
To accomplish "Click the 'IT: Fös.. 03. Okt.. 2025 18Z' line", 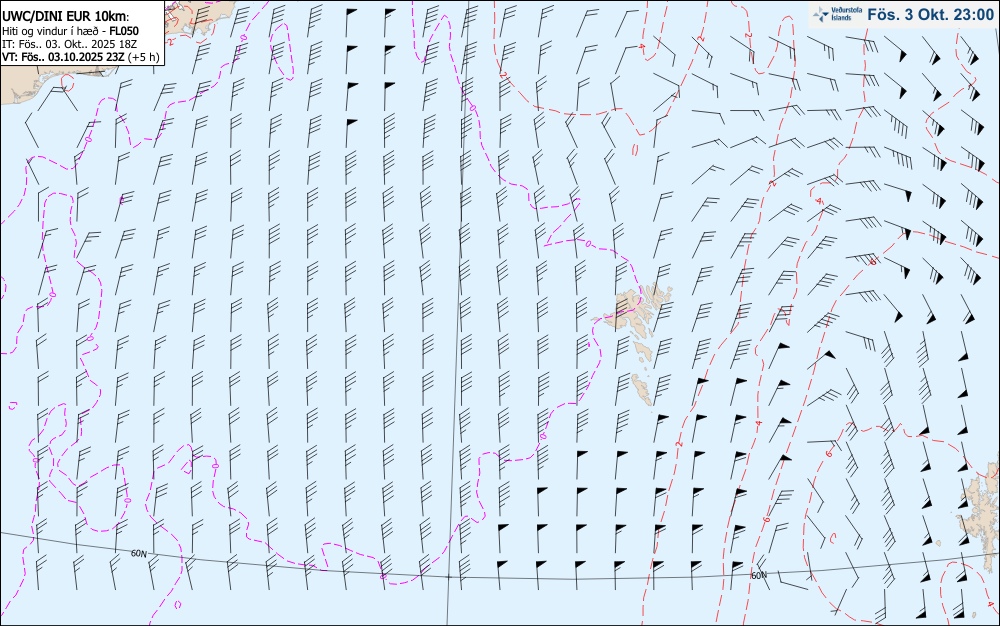I will click(68, 44).
